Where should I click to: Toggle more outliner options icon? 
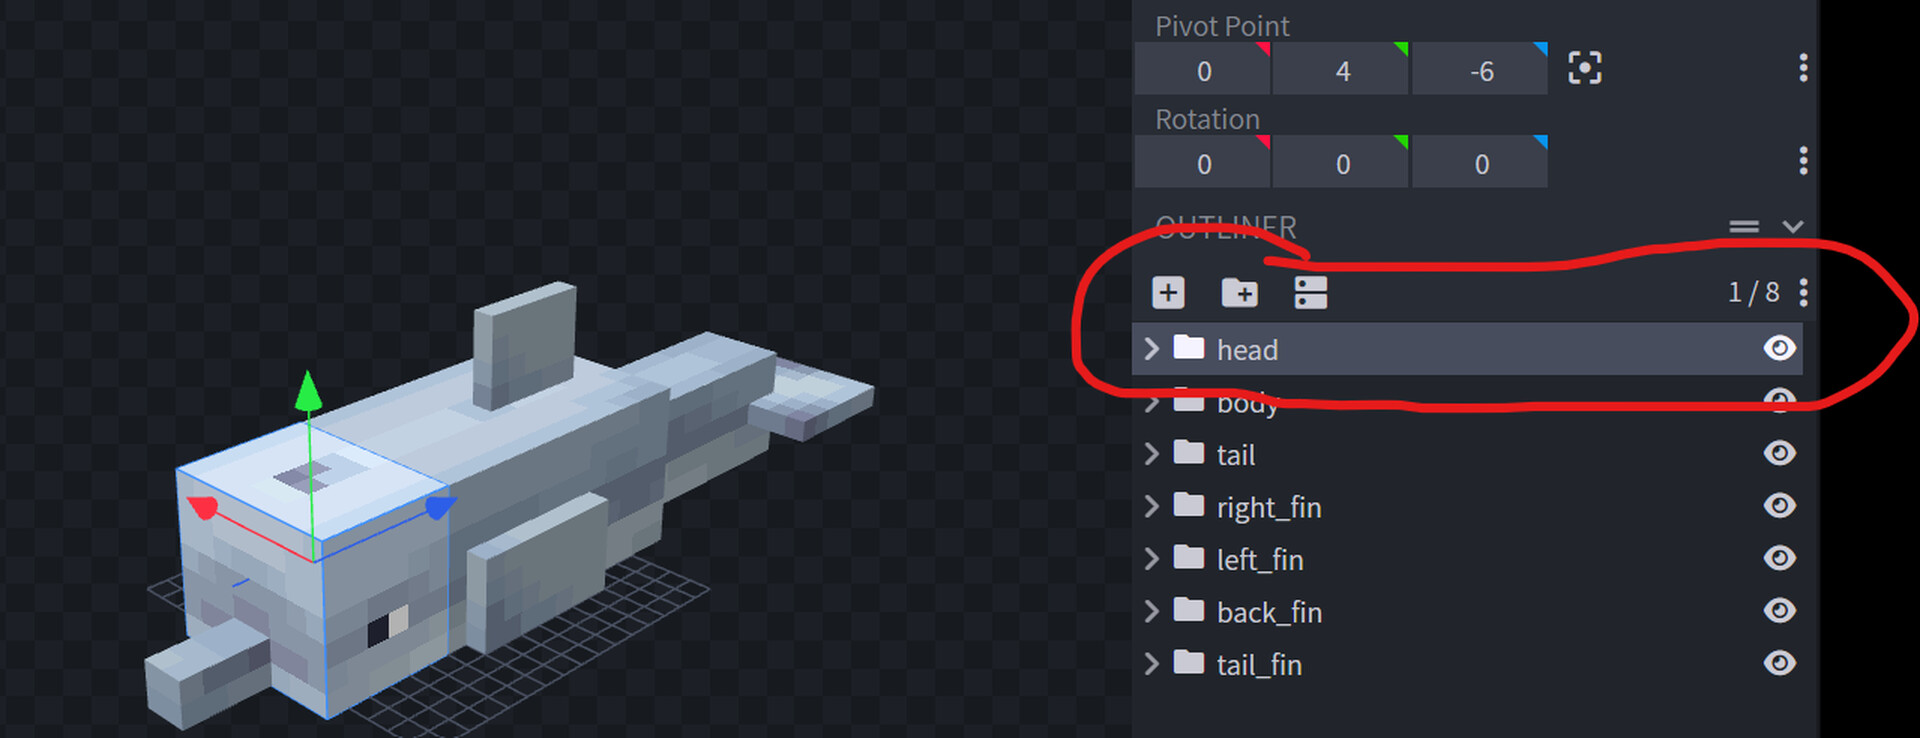tap(1310, 293)
